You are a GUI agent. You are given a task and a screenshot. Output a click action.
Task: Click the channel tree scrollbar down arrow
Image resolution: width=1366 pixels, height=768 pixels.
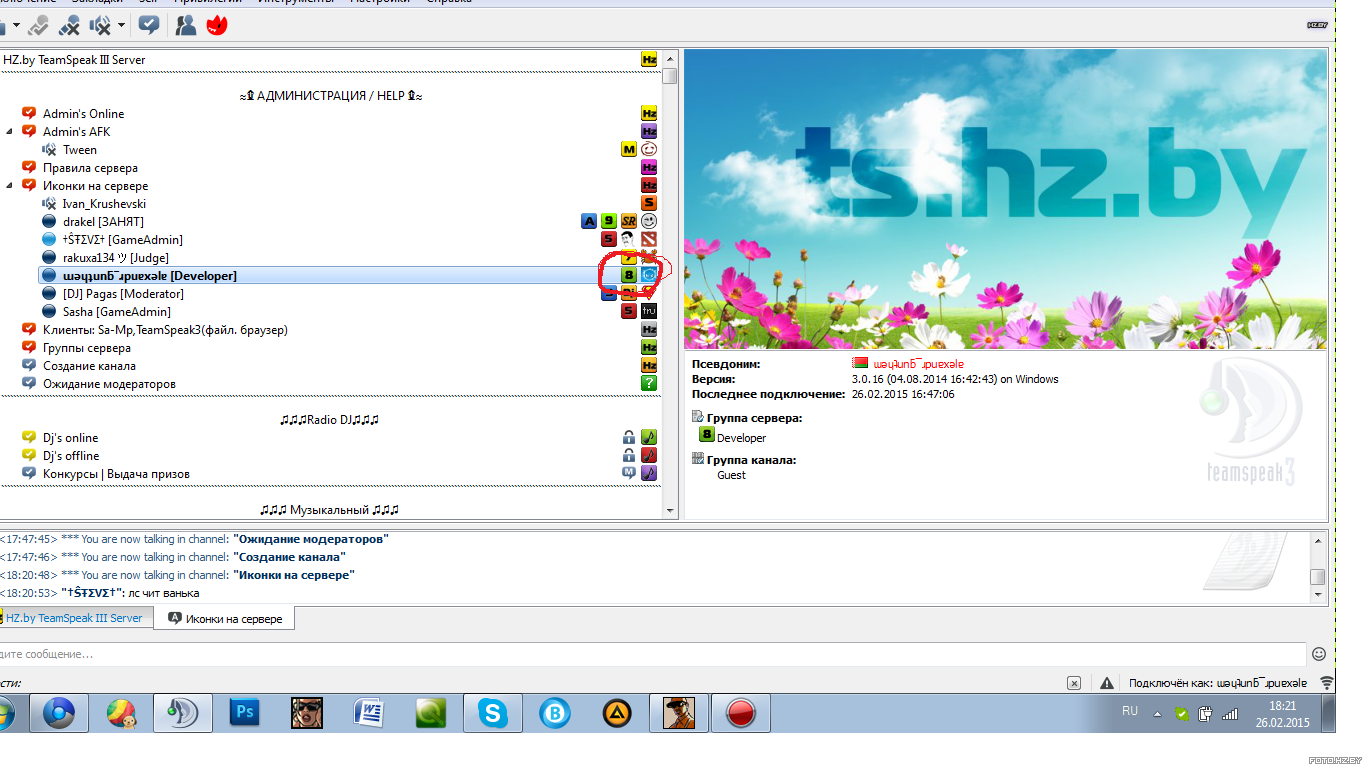(x=670, y=510)
